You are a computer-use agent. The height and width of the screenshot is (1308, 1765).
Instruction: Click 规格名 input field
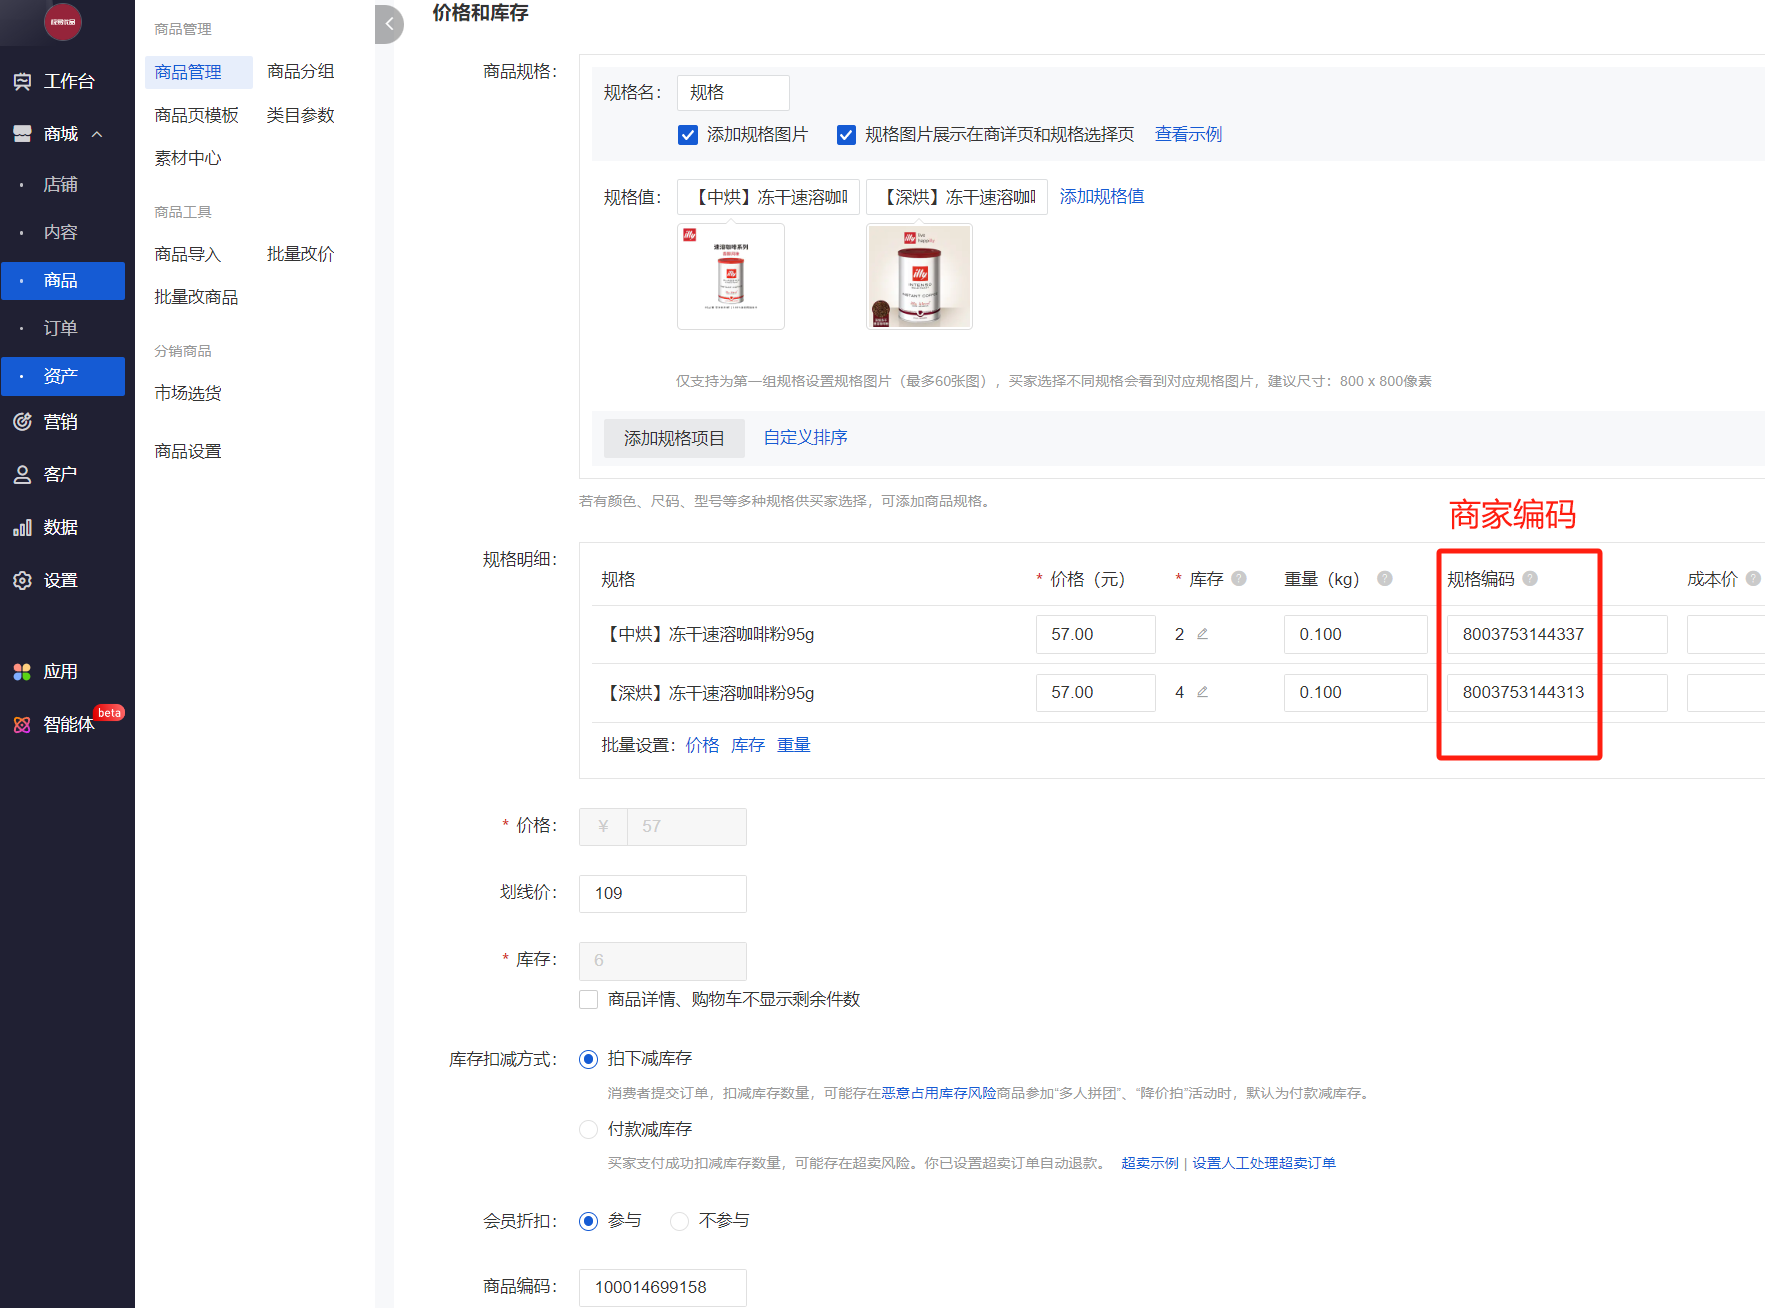(733, 93)
